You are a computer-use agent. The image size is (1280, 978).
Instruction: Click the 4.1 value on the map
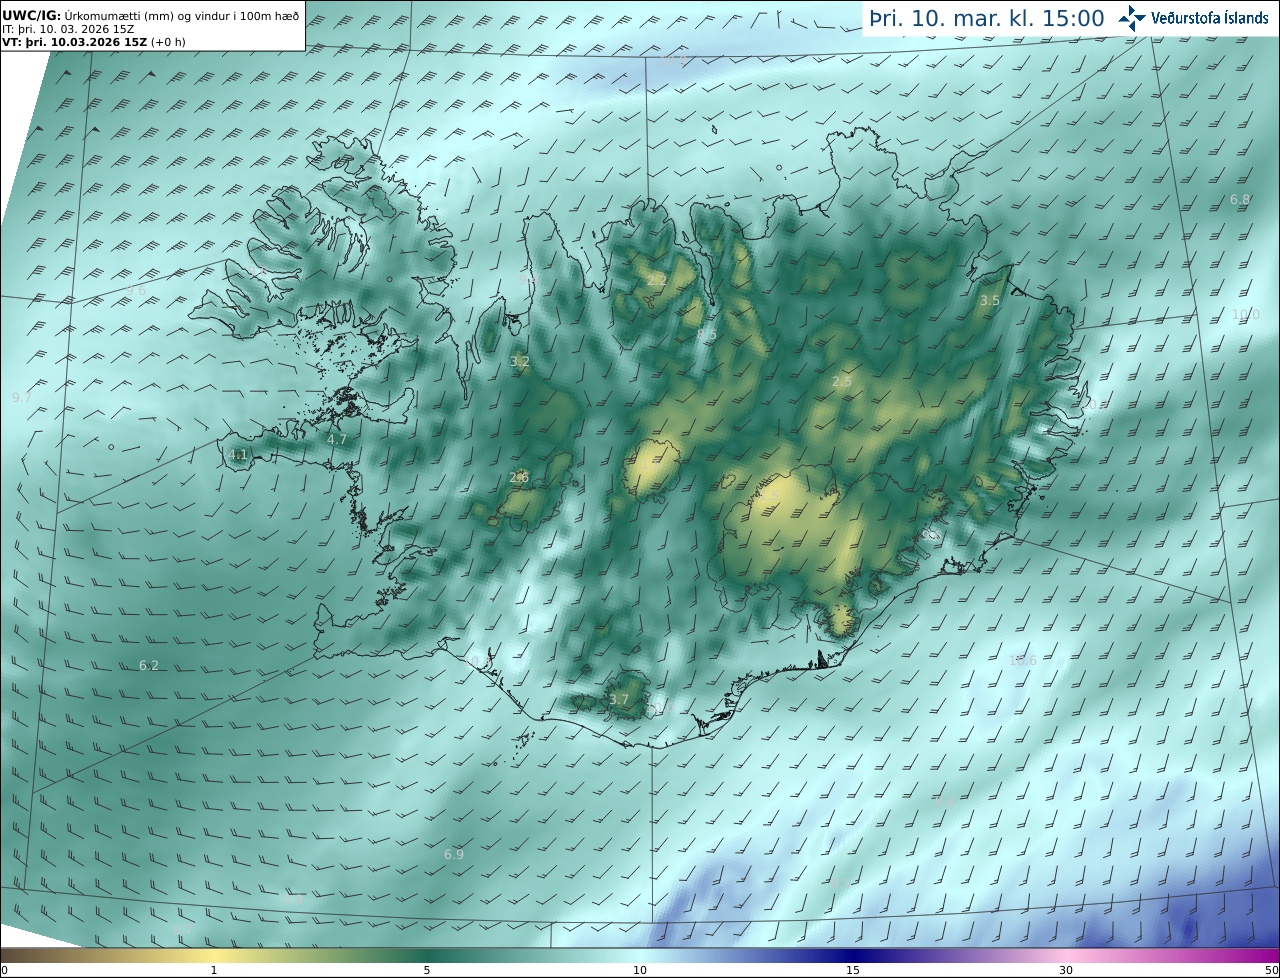point(238,454)
